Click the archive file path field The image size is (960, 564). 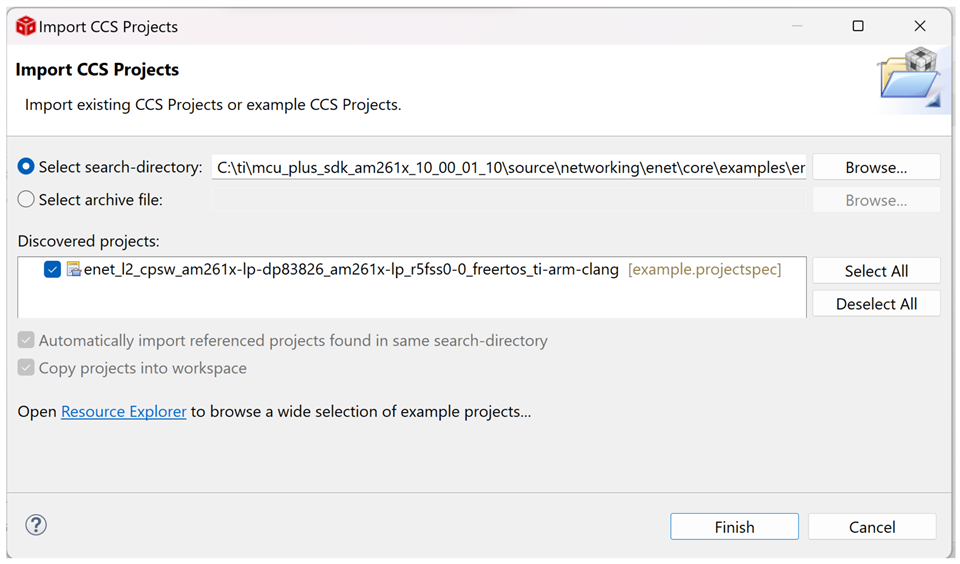pos(510,200)
